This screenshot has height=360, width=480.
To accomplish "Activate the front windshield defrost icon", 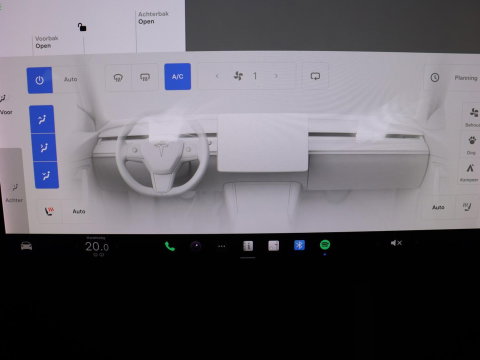I will click(x=118, y=78).
